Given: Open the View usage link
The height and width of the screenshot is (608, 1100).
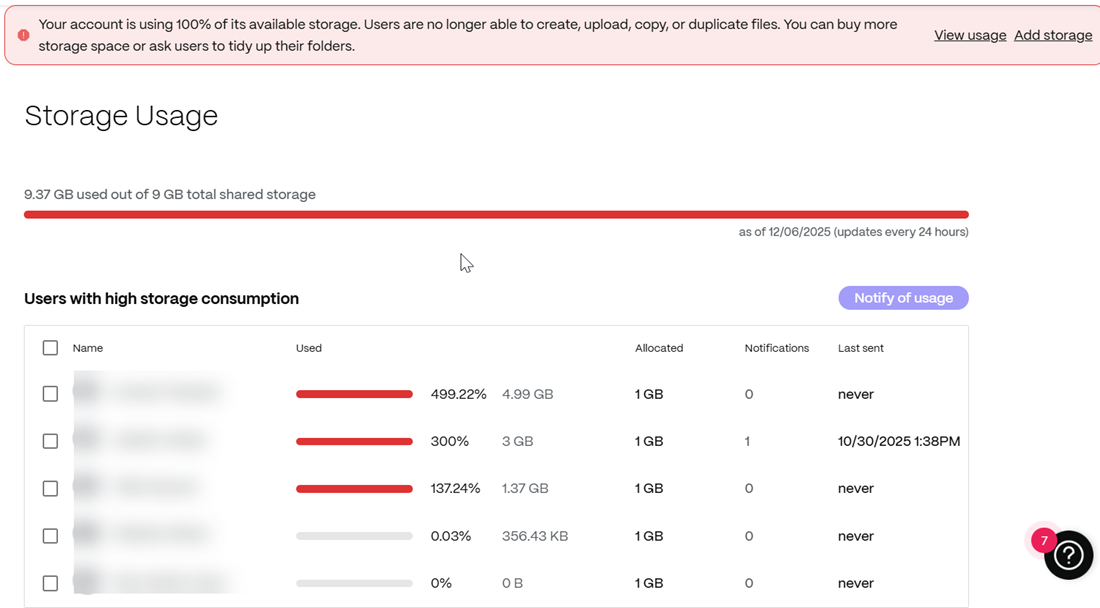Looking at the screenshot, I should point(969,35).
